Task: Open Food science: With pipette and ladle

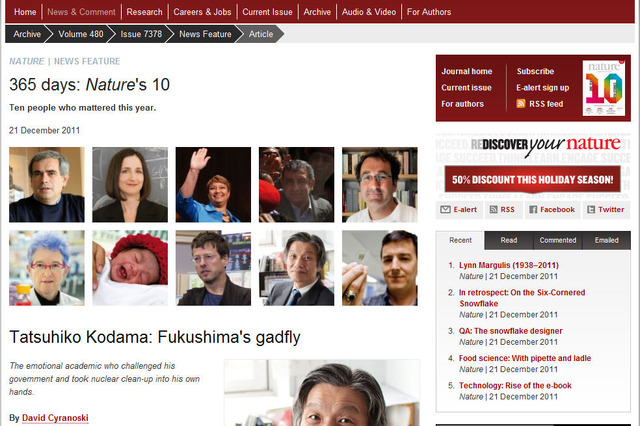Action: click(x=525, y=358)
